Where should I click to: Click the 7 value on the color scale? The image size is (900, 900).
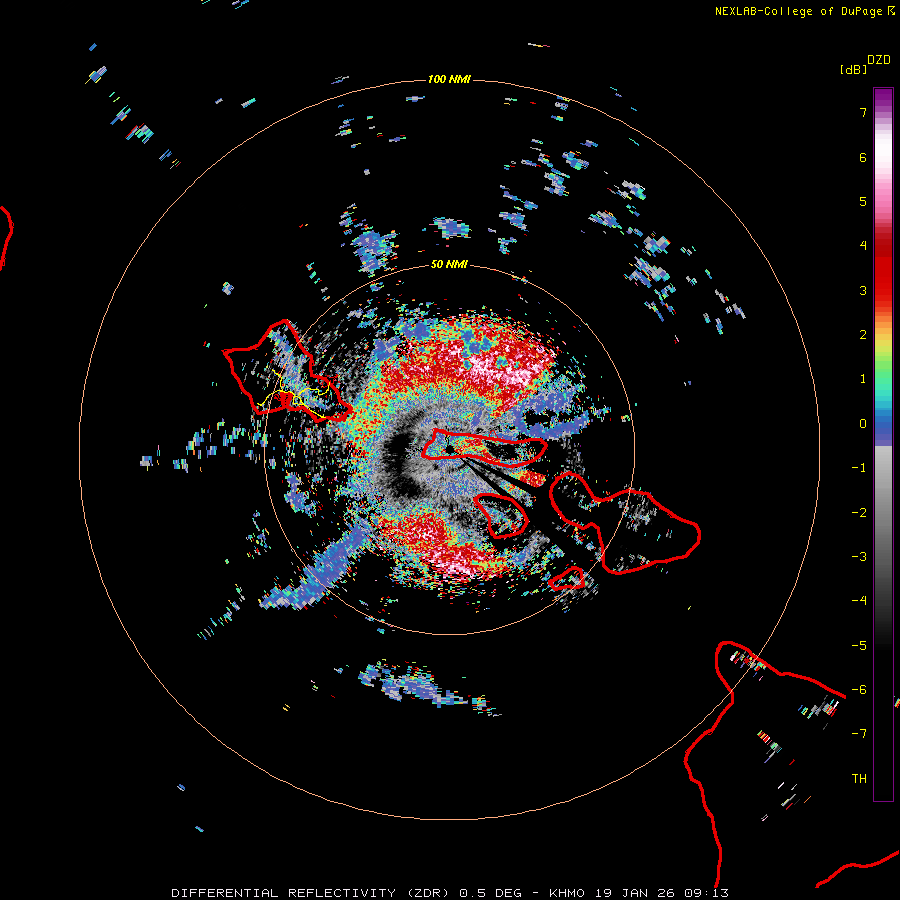click(x=863, y=112)
